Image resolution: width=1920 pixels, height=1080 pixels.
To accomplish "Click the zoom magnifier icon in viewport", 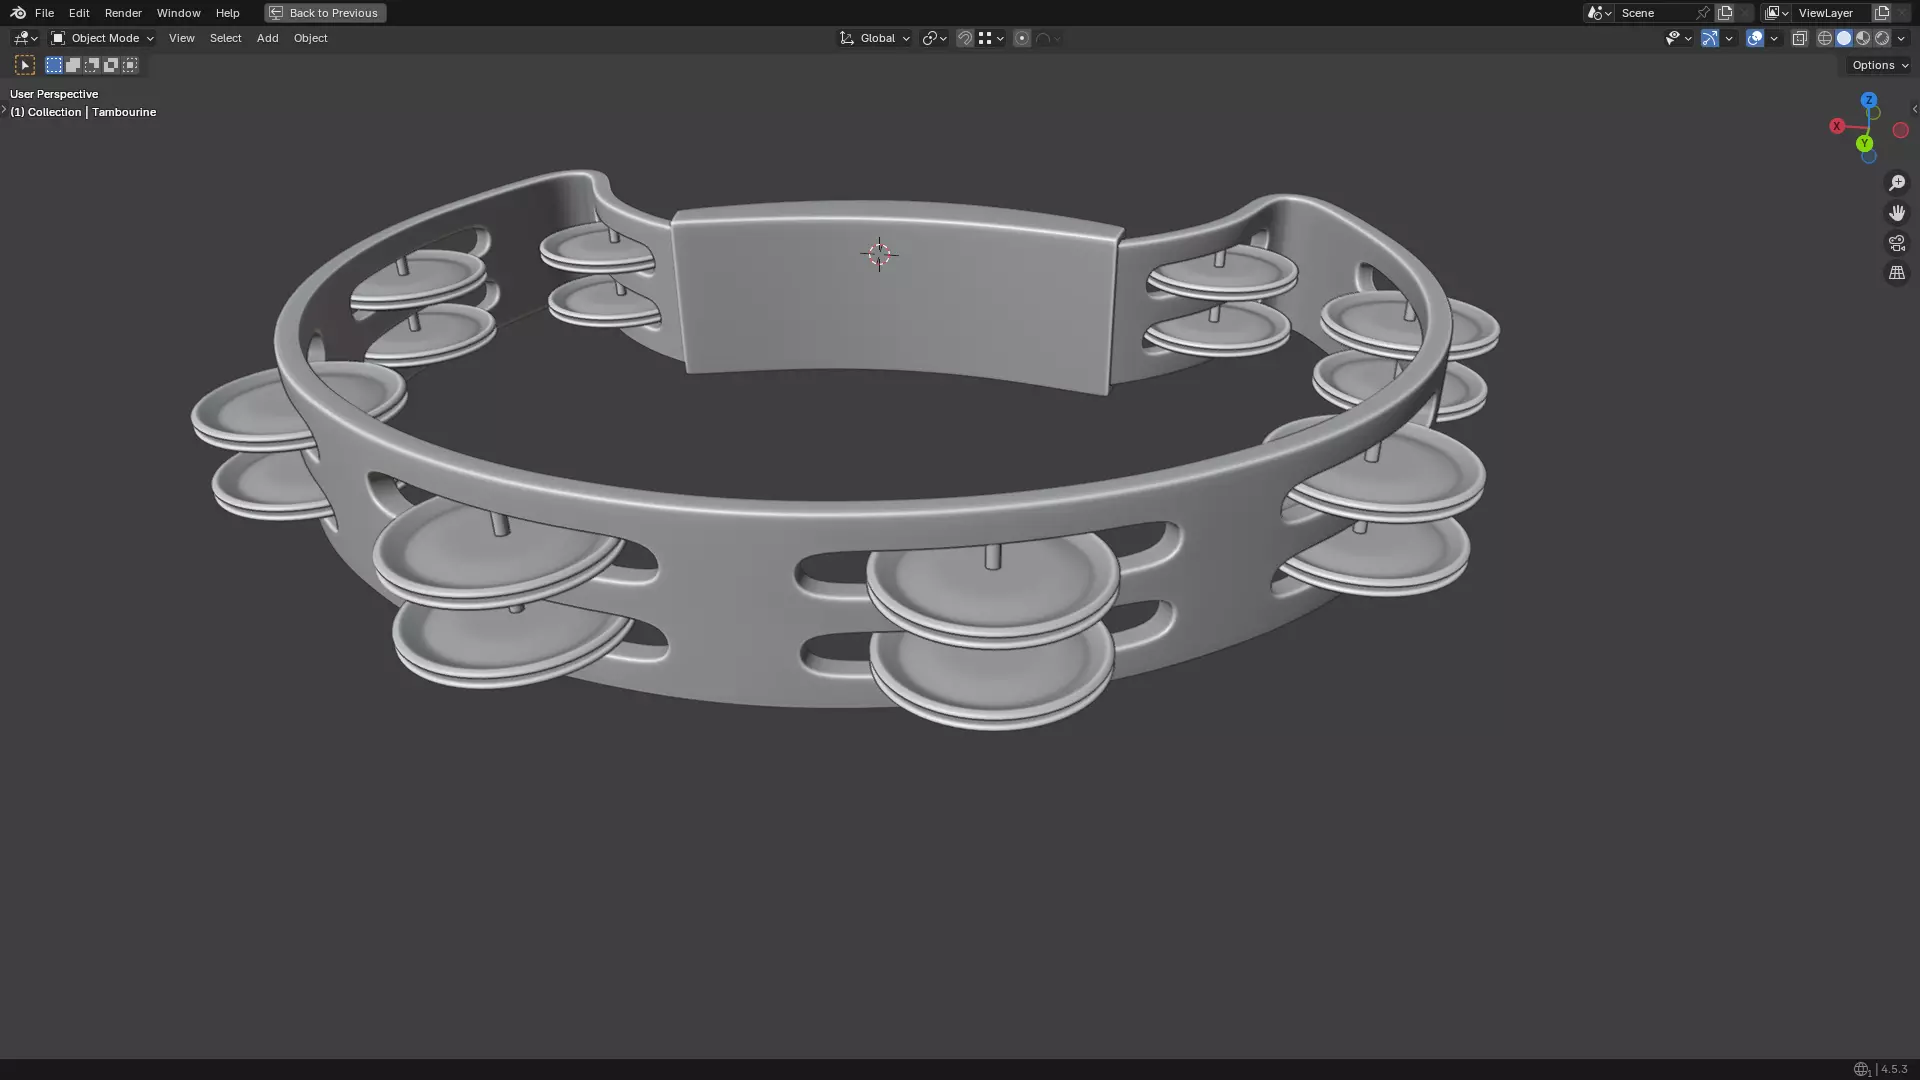I will pyautogui.click(x=1896, y=183).
